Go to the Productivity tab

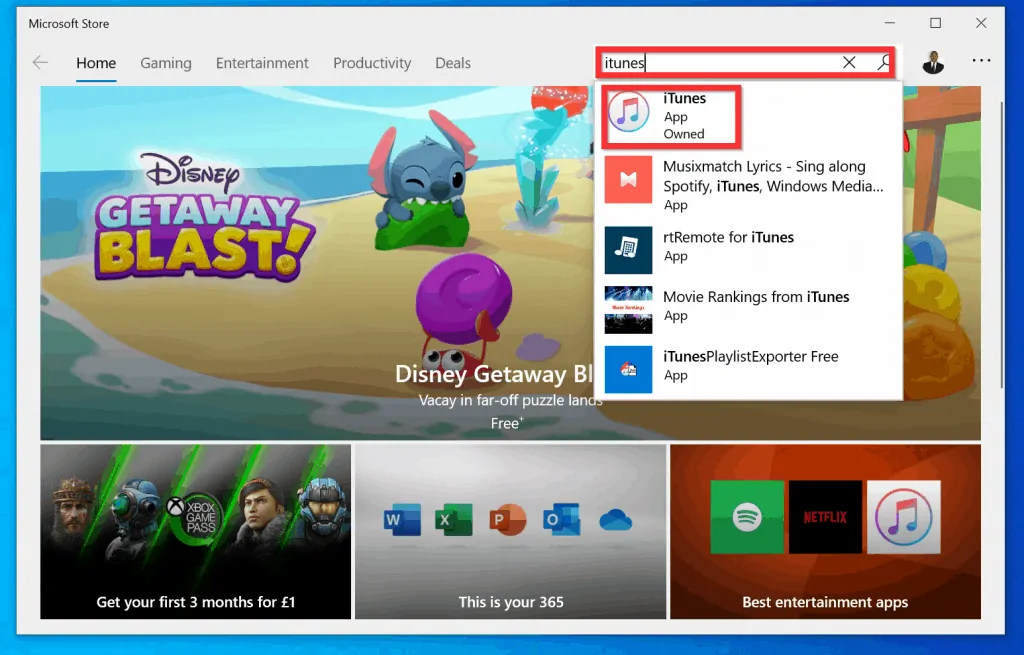click(372, 63)
